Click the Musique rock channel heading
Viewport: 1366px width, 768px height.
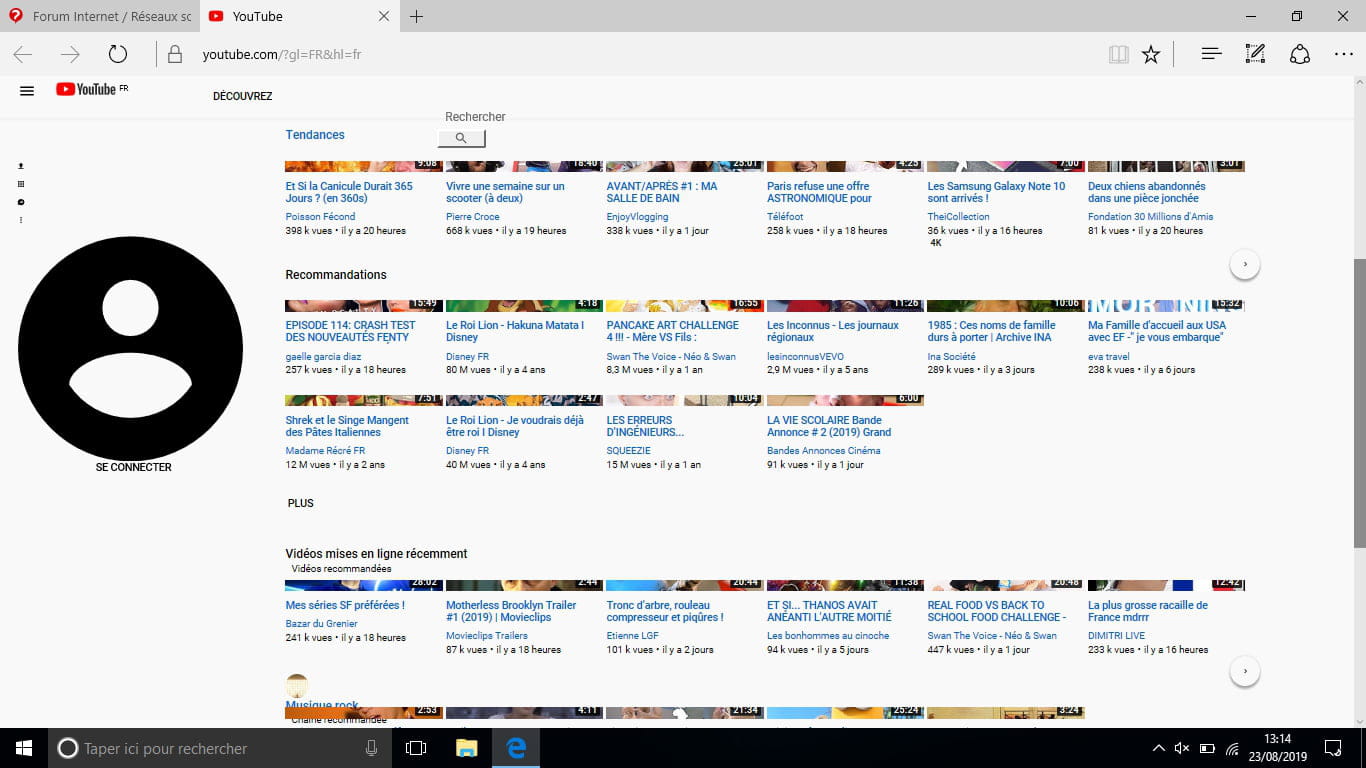tap(322, 705)
